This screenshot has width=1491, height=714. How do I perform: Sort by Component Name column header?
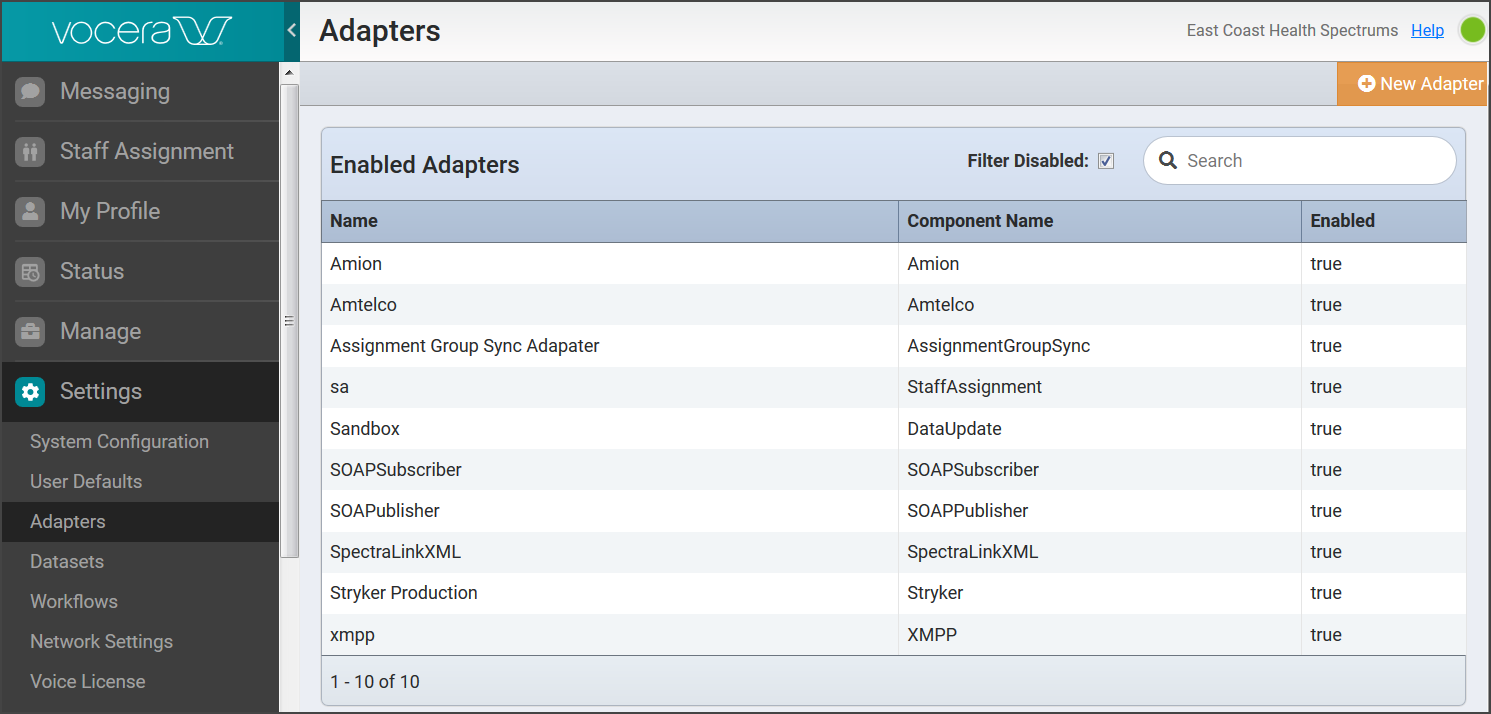[x=979, y=221]
